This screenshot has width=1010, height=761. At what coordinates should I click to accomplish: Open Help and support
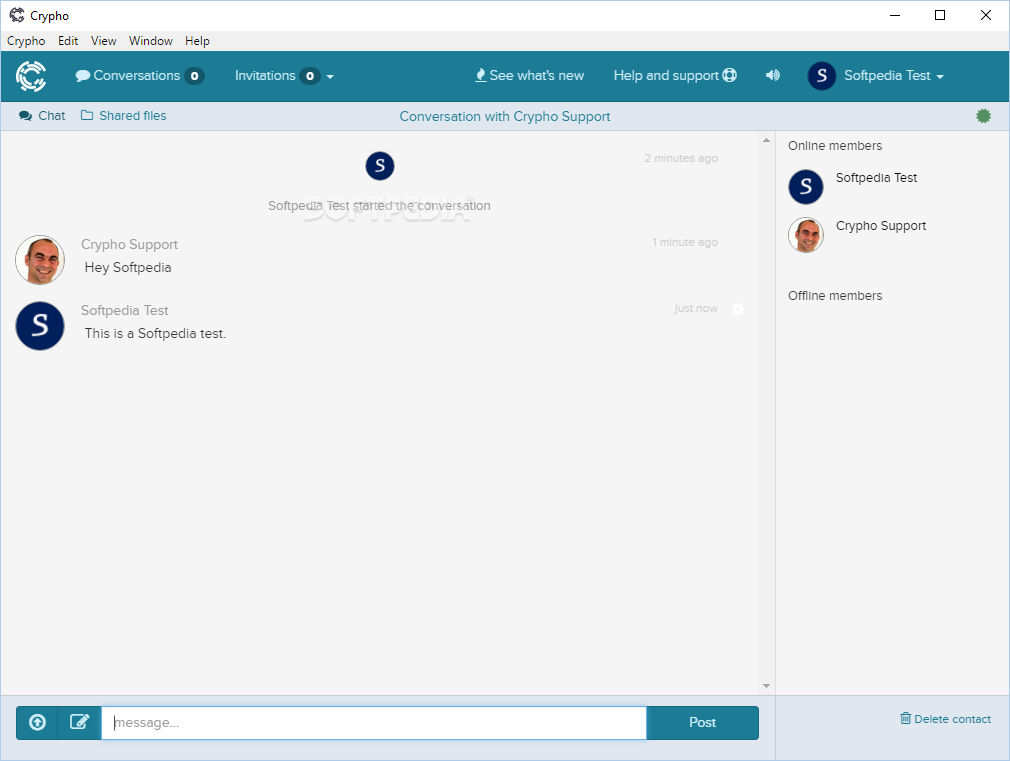pos(674,75)
